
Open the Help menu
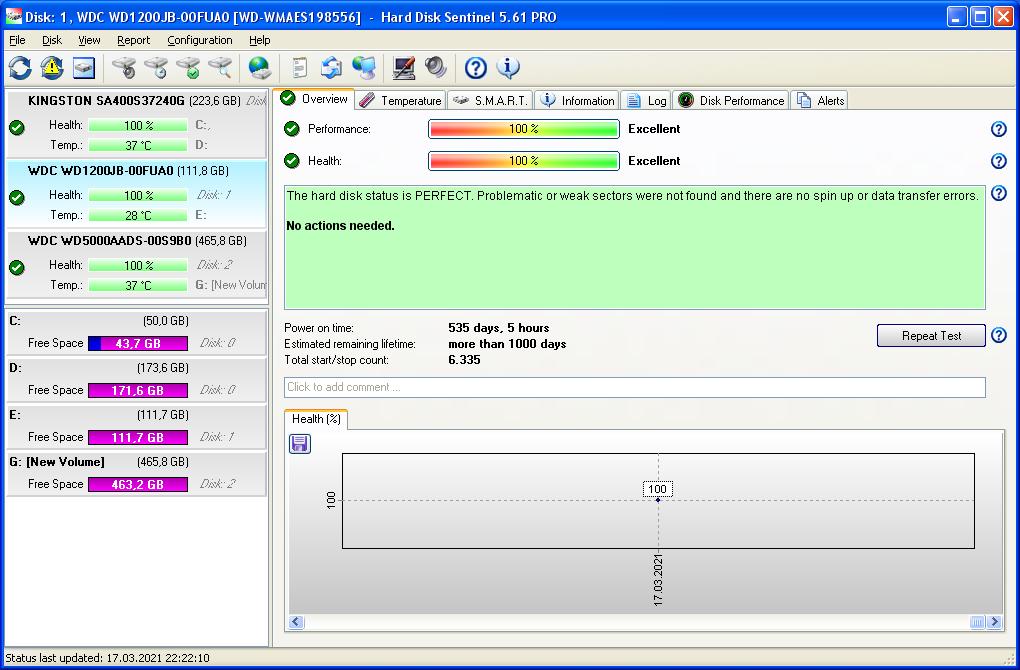260,40
